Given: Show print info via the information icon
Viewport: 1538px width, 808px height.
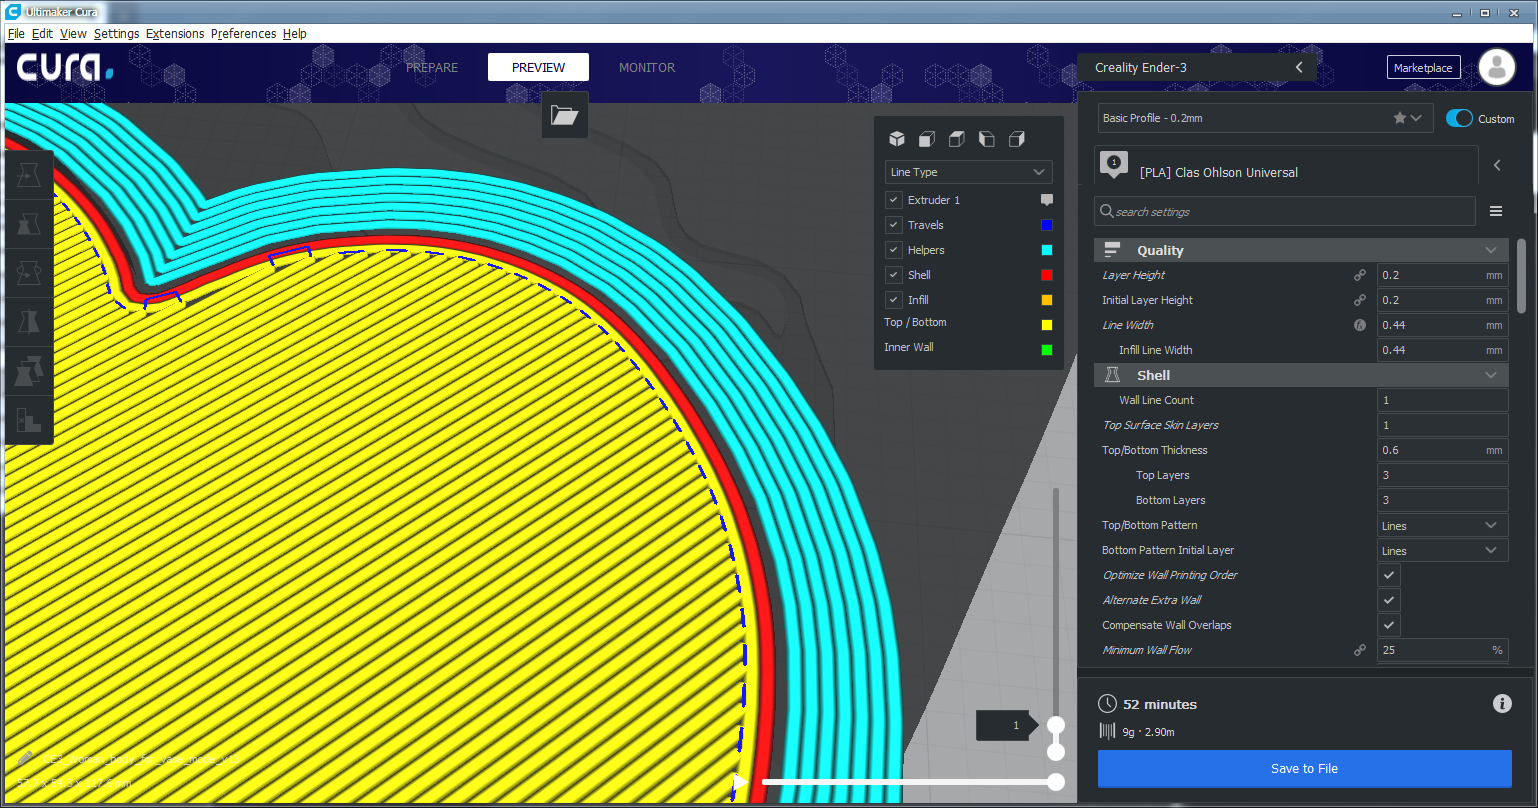Looking at the screenshot, I should 1502,704.
